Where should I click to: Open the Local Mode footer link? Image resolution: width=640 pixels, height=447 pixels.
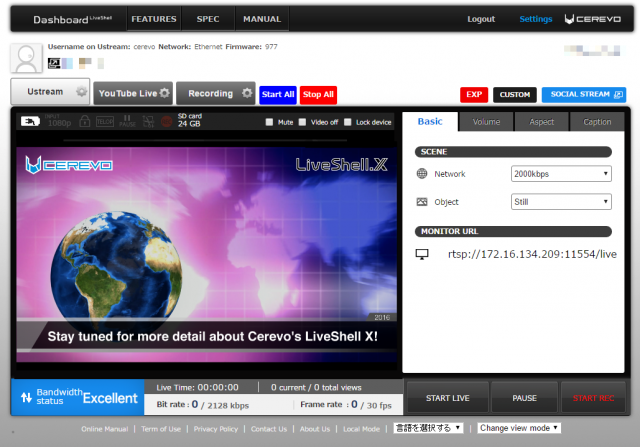coord(361,429)
